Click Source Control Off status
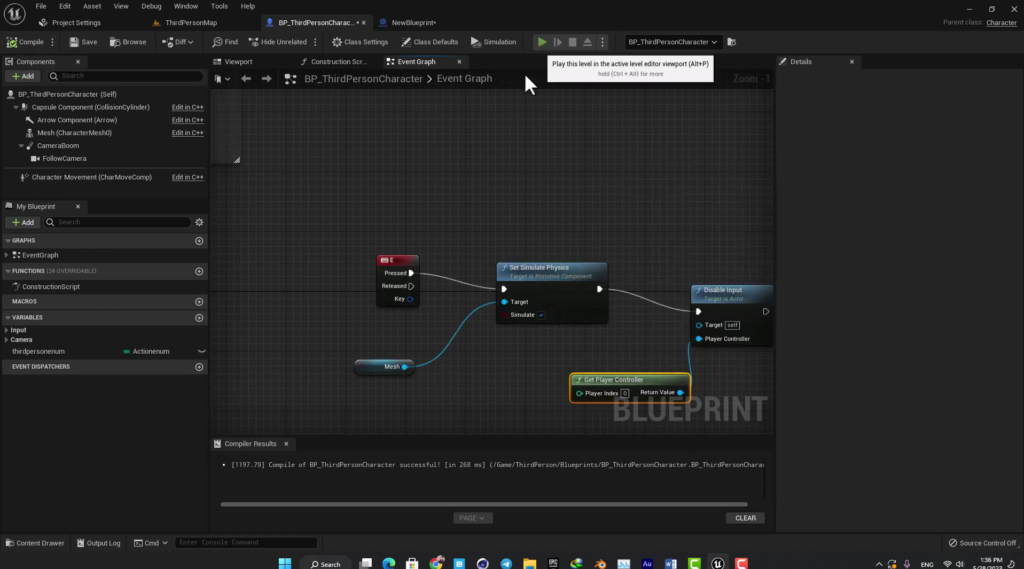Viewport: 1024px width, 569px height. [982, 543]
